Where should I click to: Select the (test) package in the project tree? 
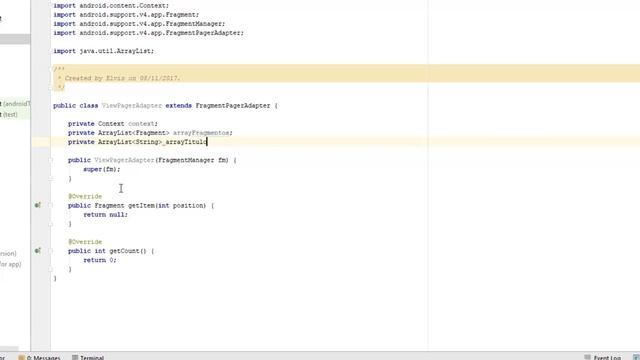point(9,115)
